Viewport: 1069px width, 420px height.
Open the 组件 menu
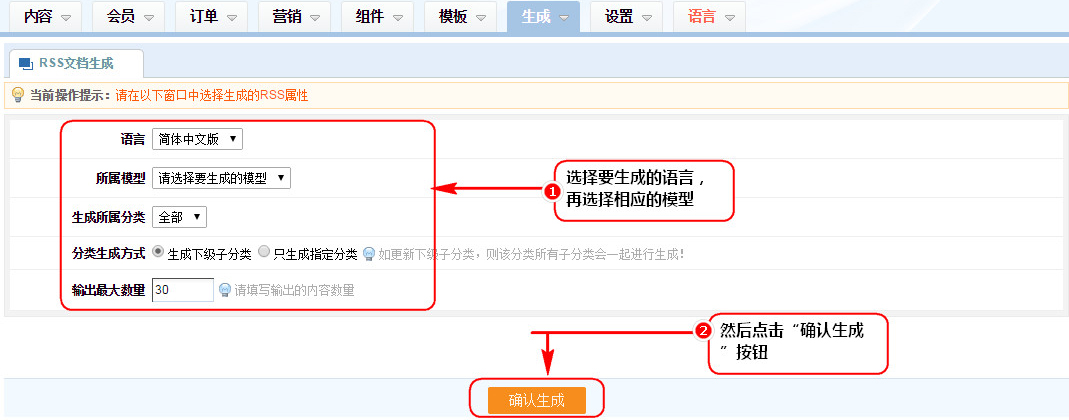click(378, 17)
